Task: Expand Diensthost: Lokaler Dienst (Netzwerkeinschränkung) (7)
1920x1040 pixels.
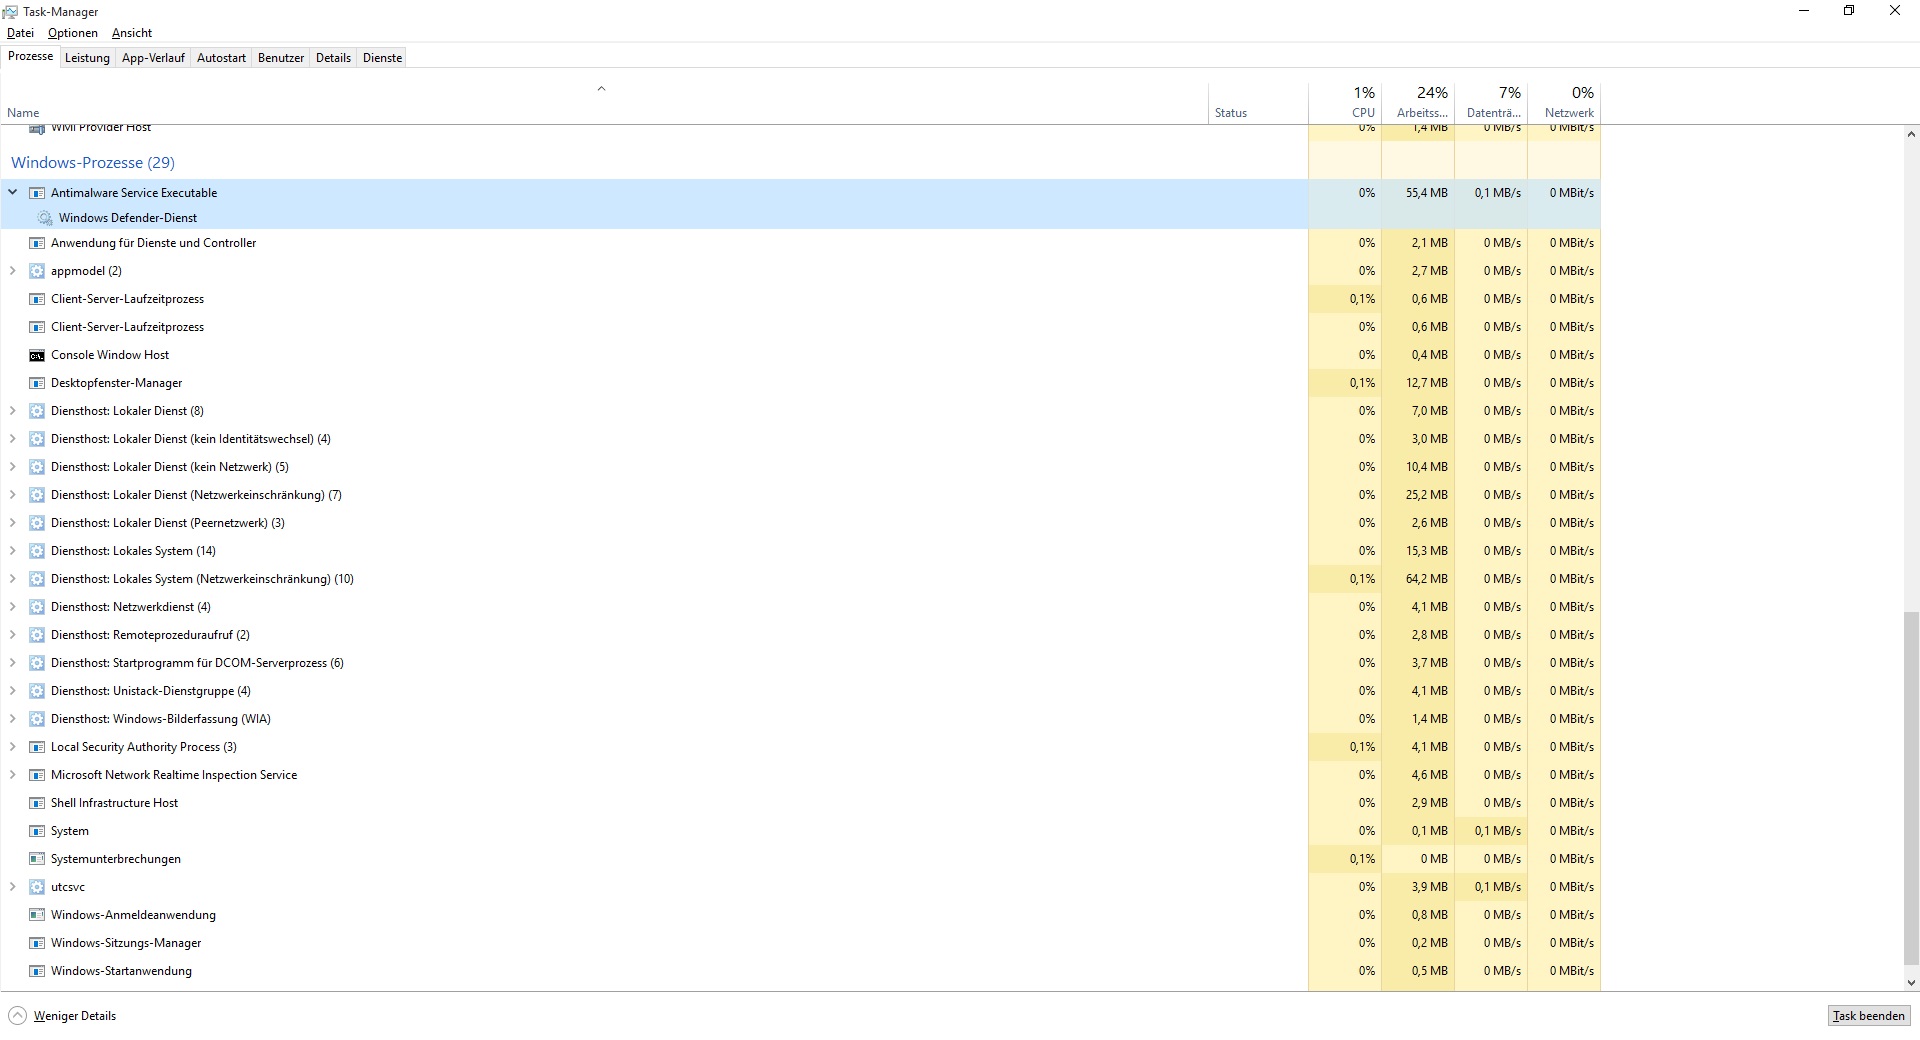Action: (x=13, y=495)
